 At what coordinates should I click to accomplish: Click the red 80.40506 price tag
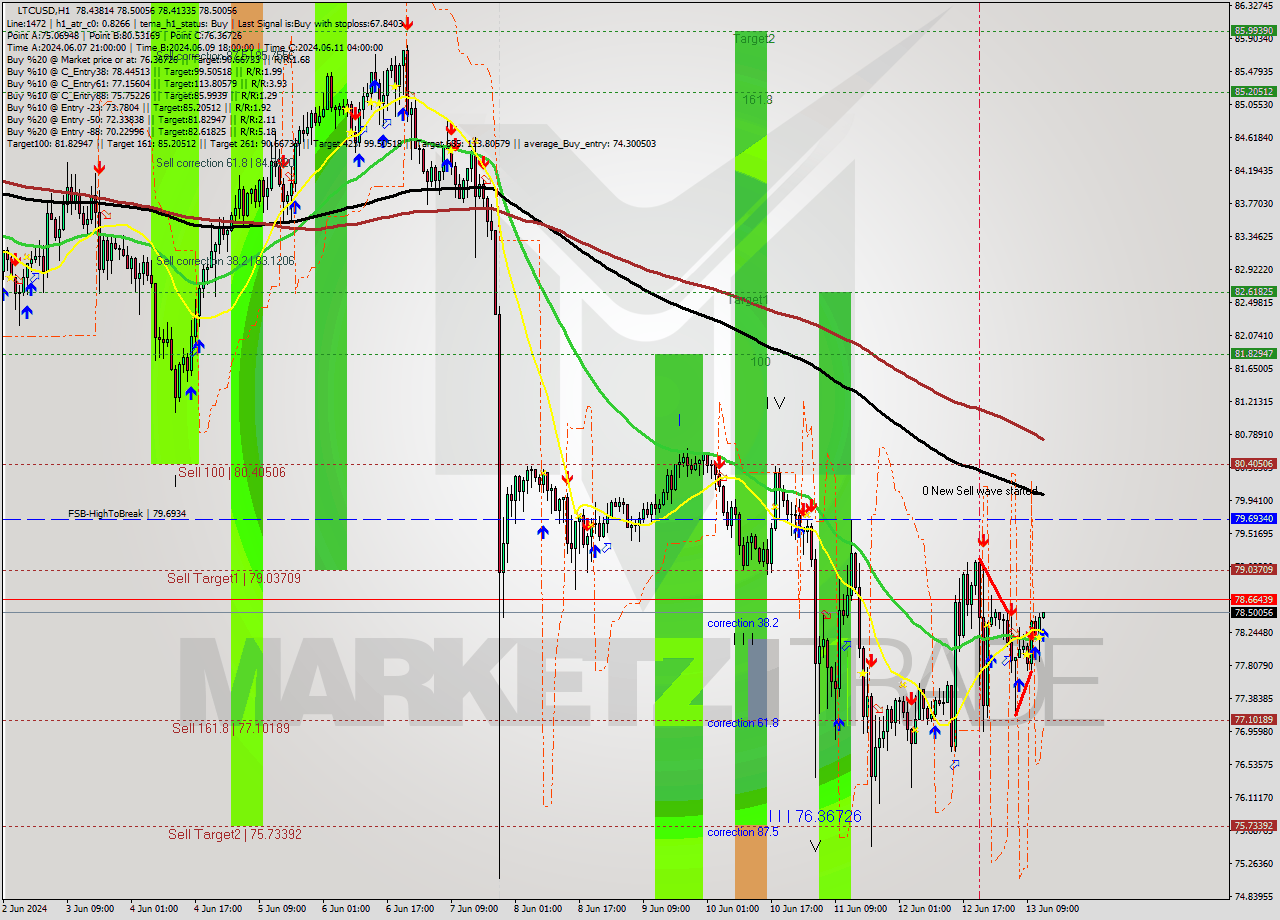pyautogui.click(x=1253, y=464)
